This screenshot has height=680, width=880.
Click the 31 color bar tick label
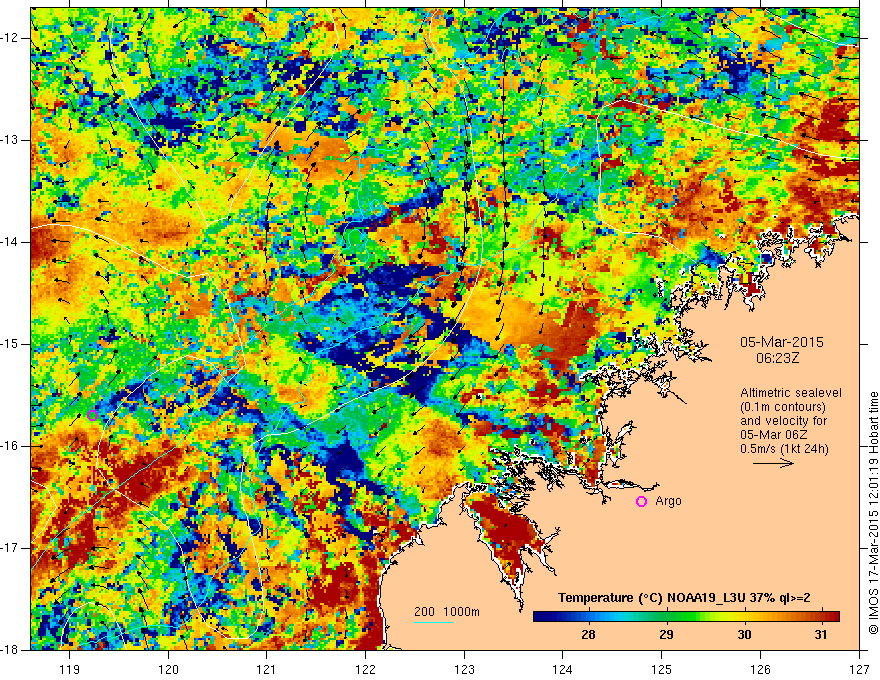821,635
